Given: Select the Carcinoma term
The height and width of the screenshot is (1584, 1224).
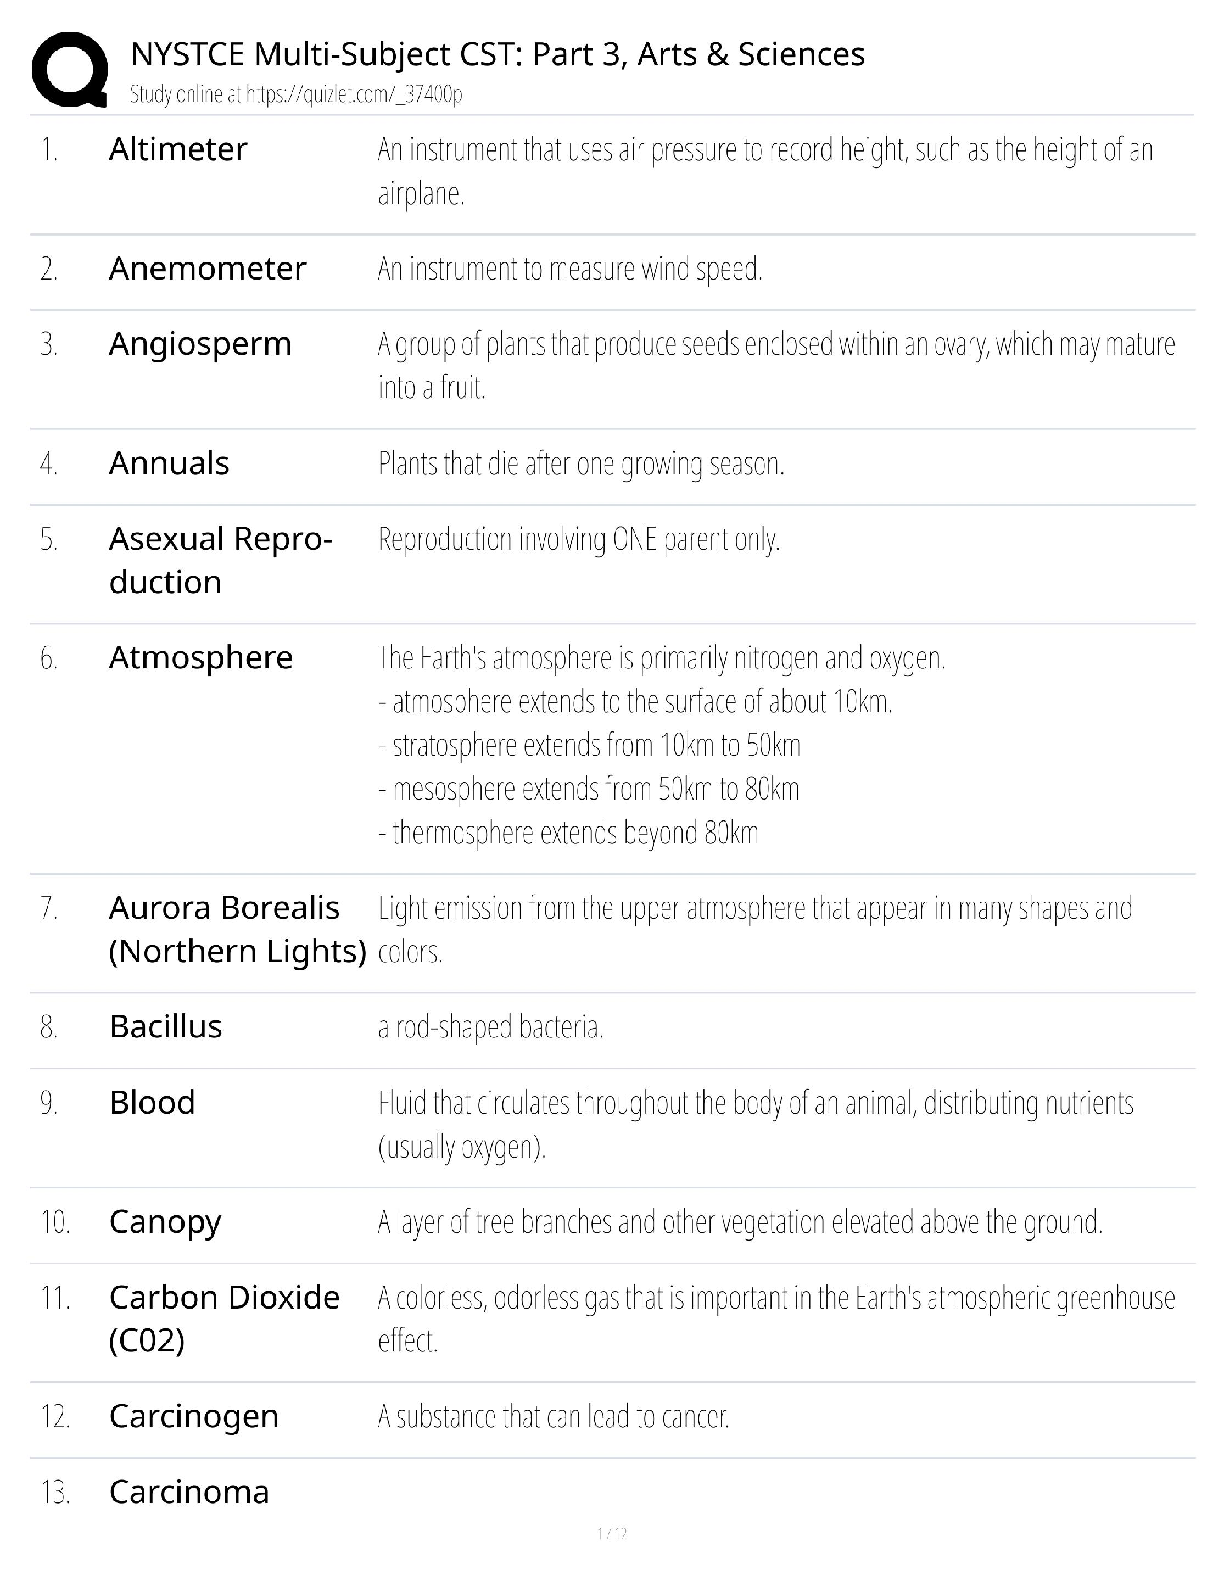Looking at the screenshot, I should 189,1492.
